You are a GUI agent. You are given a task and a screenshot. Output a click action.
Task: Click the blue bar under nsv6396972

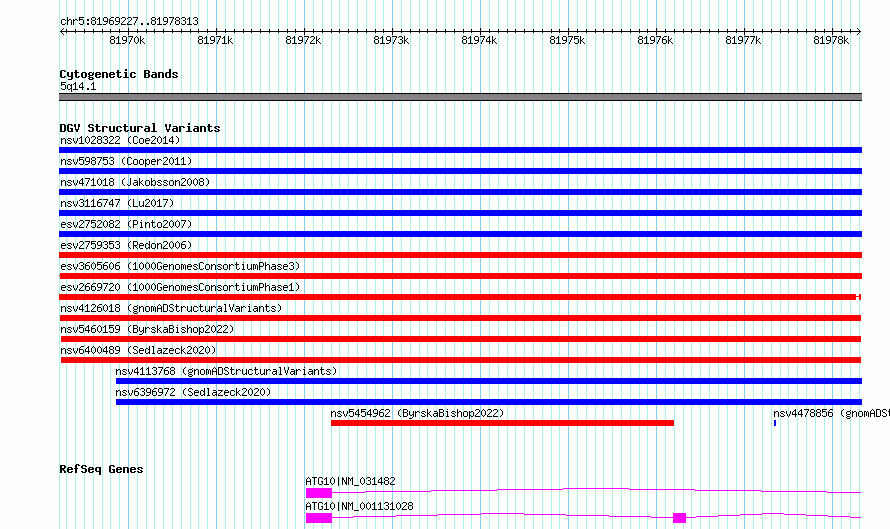(489, 402)
